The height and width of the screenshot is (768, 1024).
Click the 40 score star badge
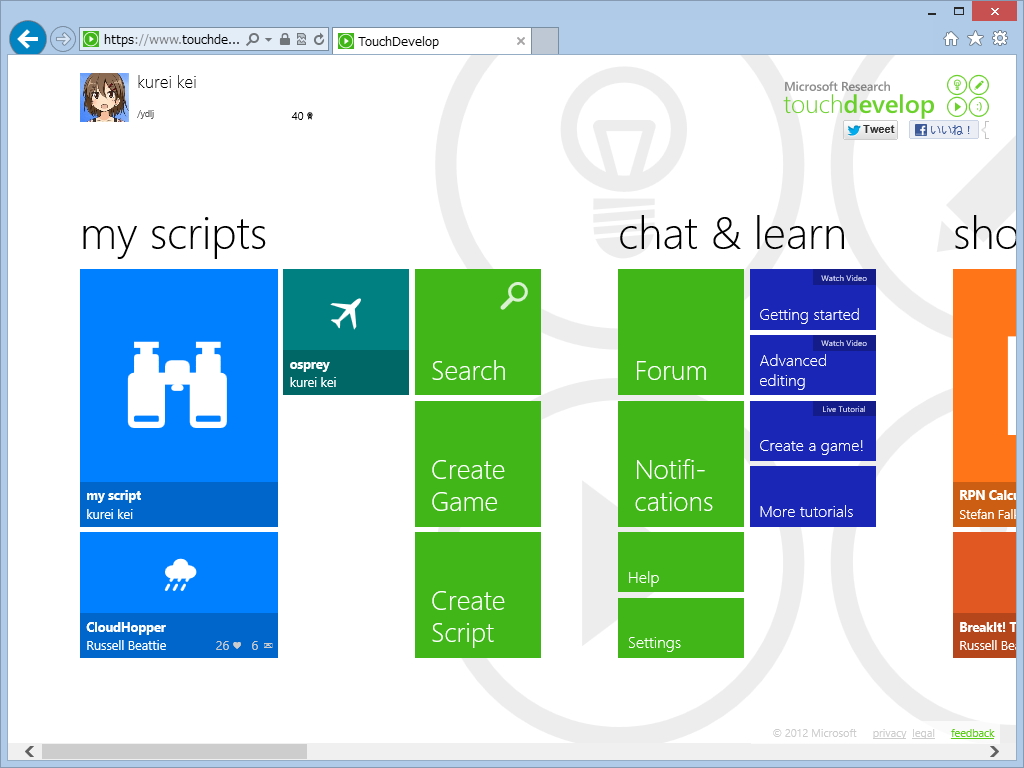(302, 116)
